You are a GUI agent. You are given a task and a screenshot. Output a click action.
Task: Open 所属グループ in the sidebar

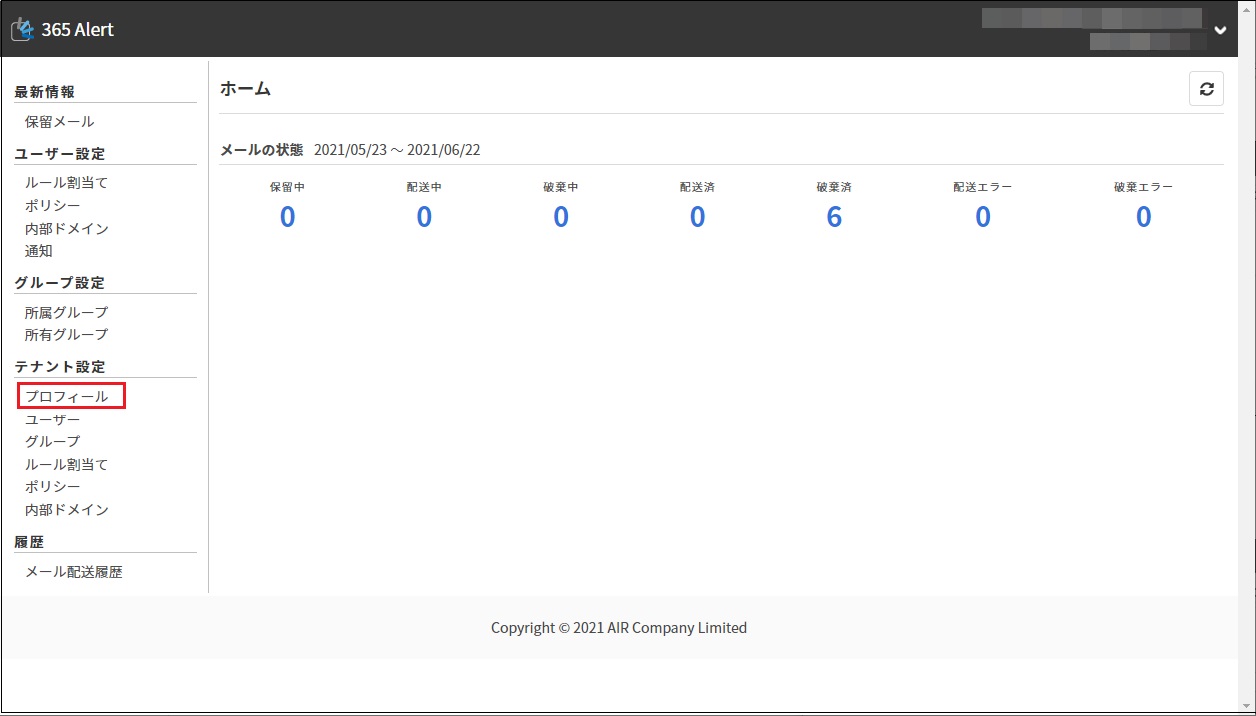pyautogui.click(x=66, y=312)
